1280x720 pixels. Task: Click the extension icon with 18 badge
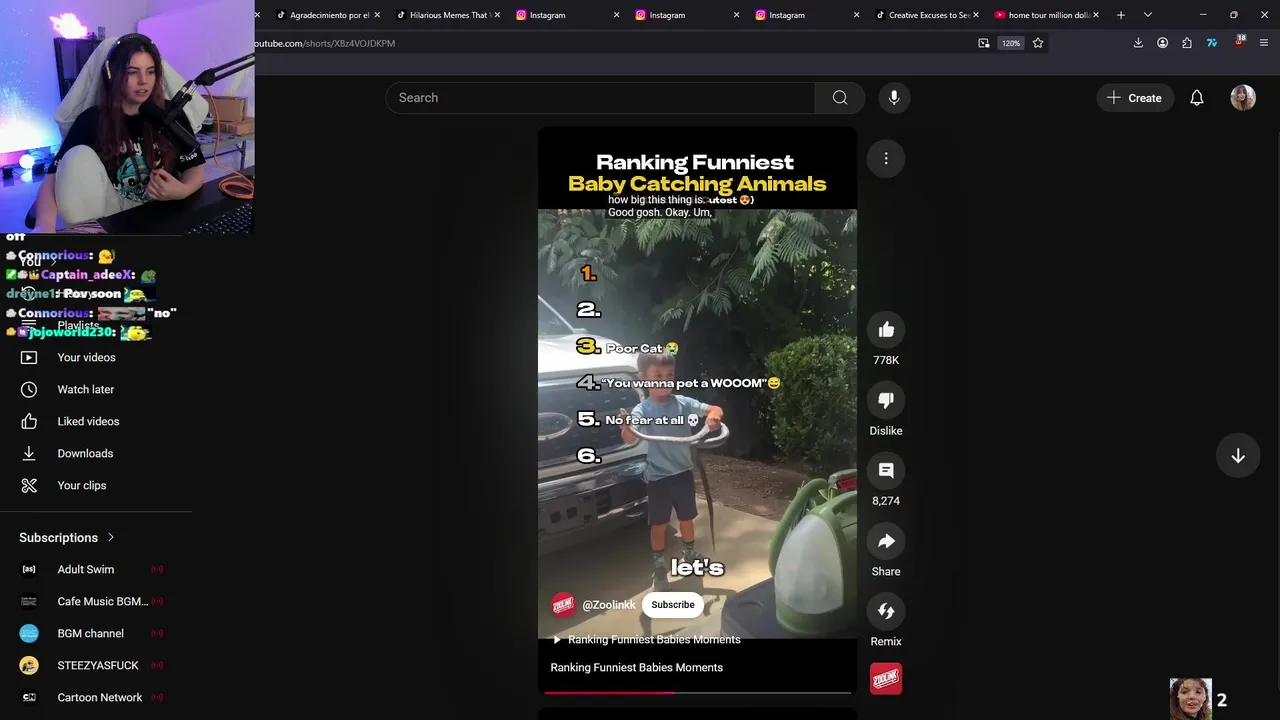coord(1239,42)
